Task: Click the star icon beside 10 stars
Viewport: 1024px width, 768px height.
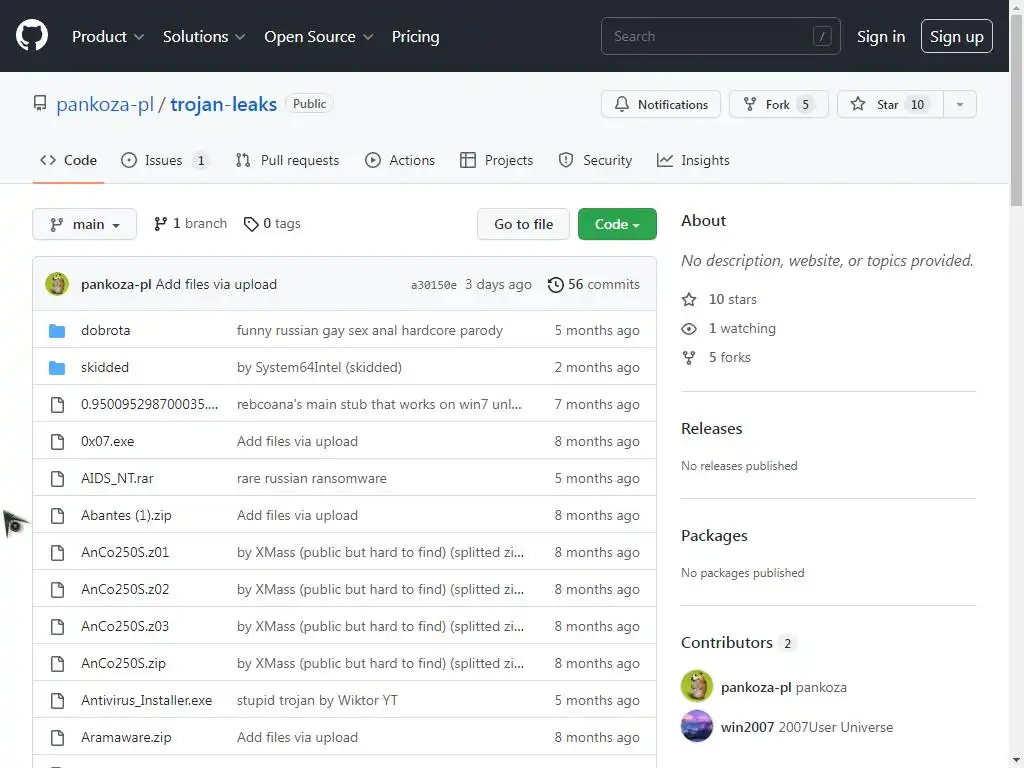Action: tap(689, 299)
